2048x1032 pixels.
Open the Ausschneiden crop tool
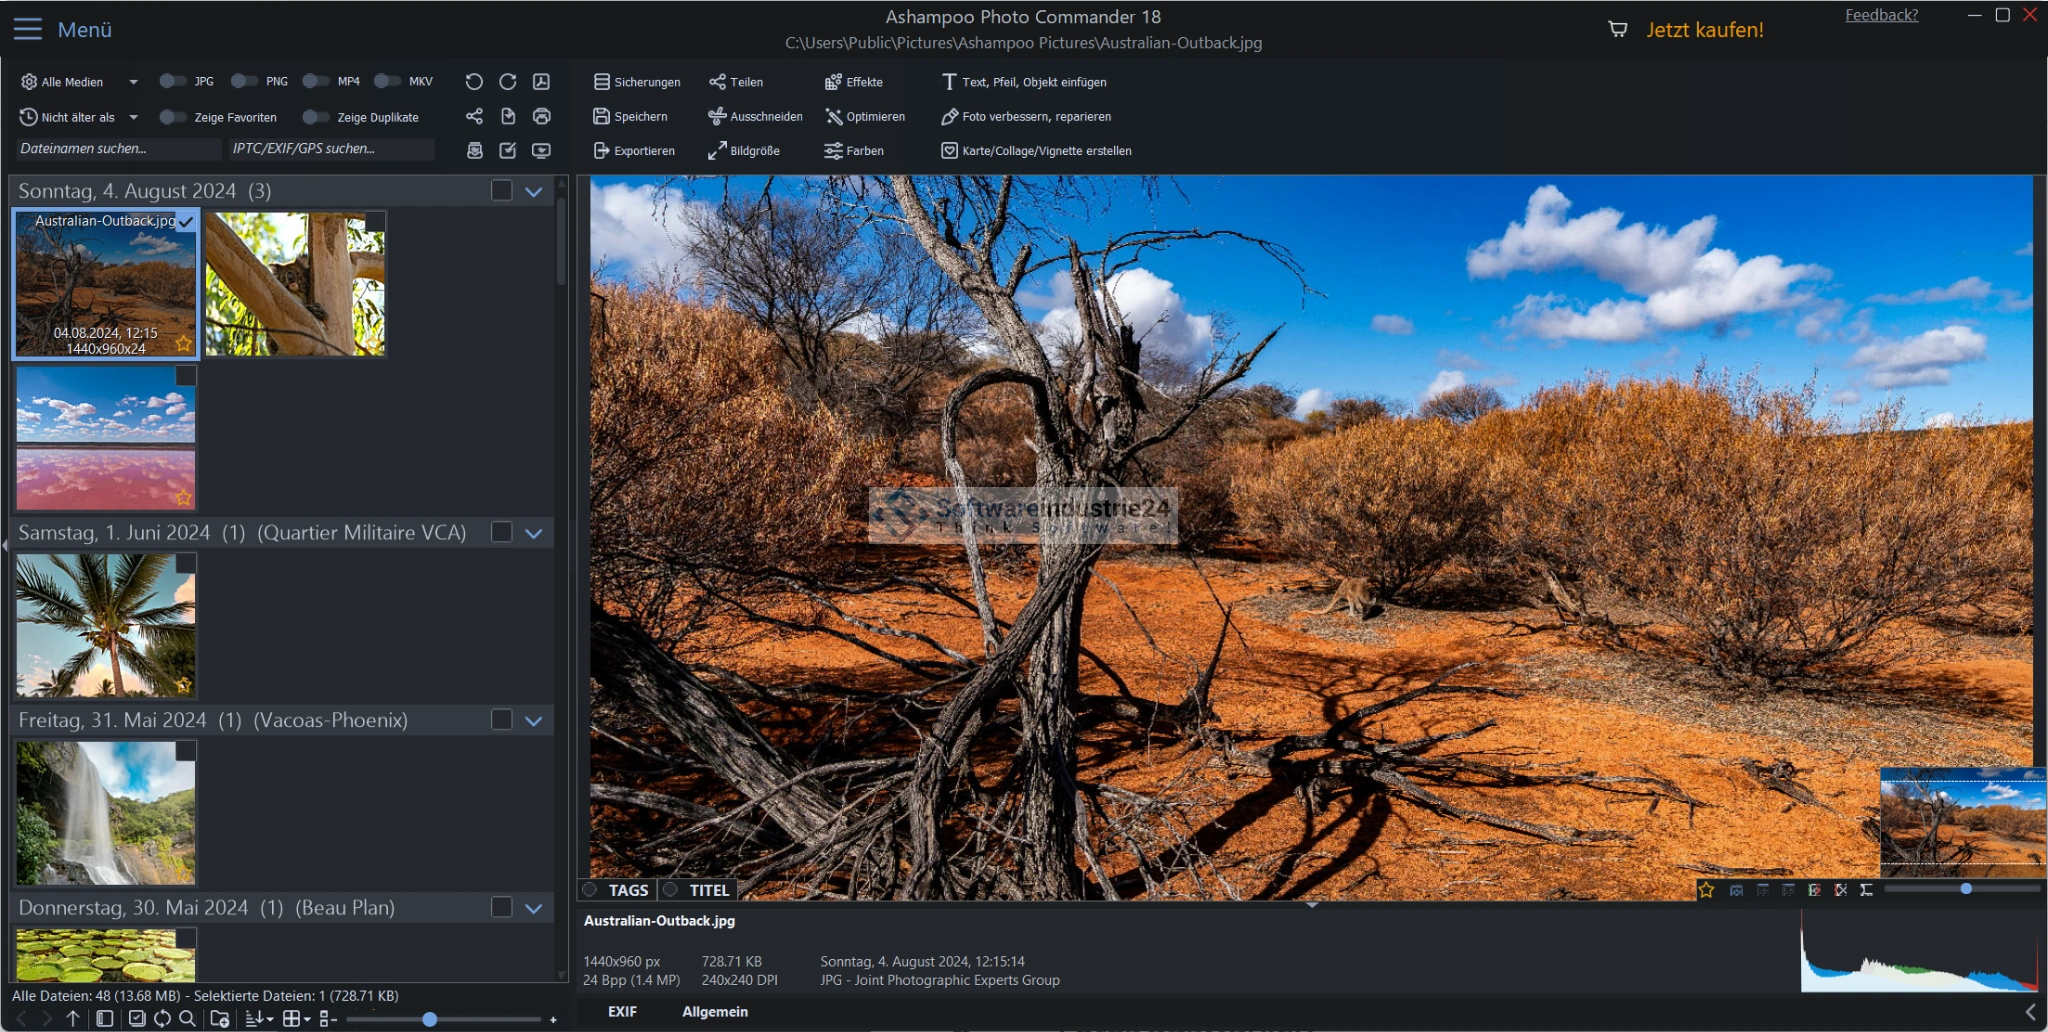click(x=755, y=117)
